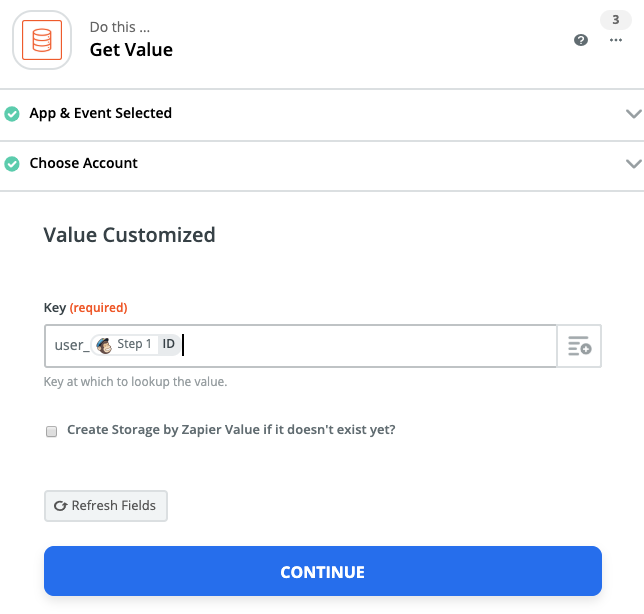Select the Choose Account section title

(x=83, y=164)
